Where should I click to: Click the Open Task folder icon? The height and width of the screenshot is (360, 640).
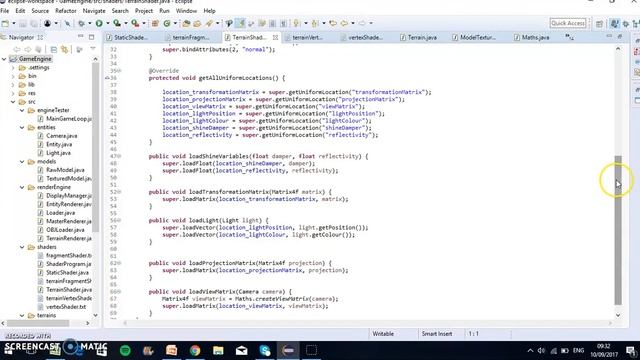pyautogui.click(x=197, y=23)
